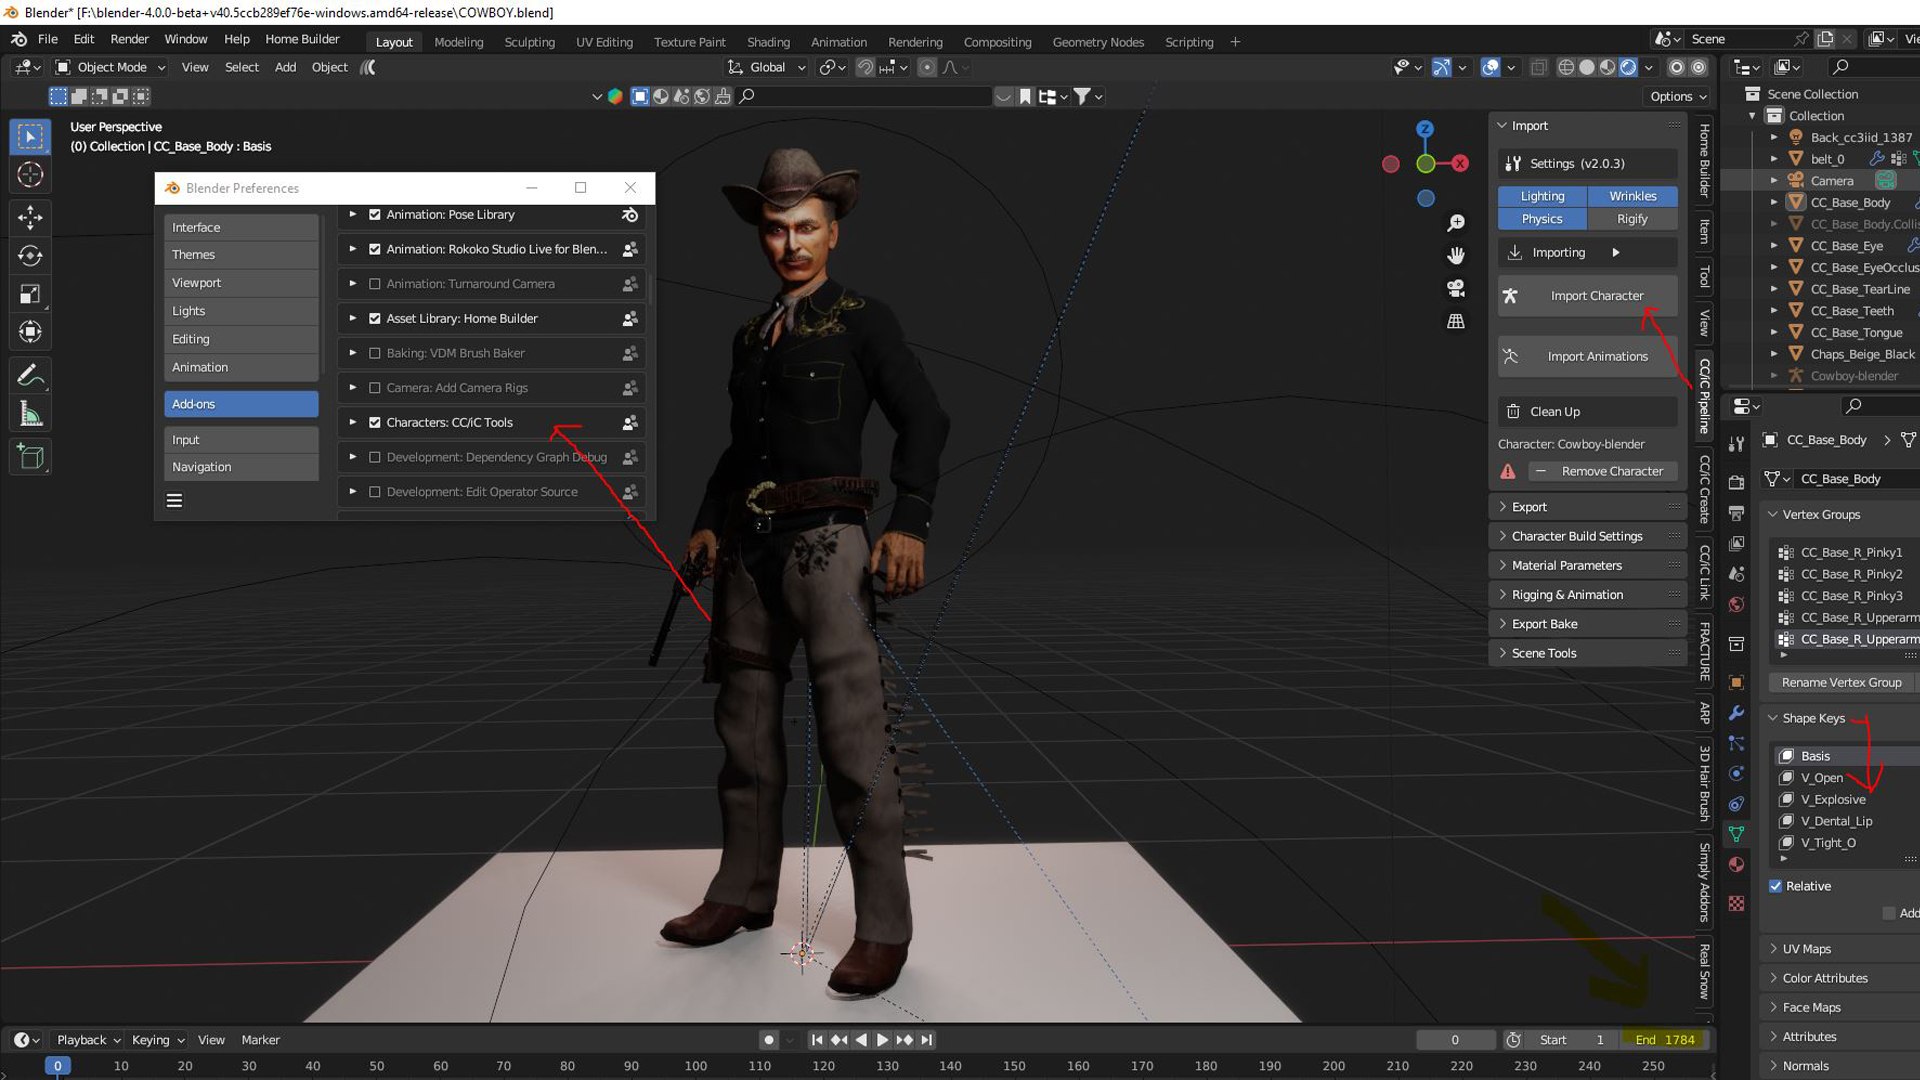Open the Home Builder menu
Screen dimensions: 1920x1080
click(x=302, y=39)
